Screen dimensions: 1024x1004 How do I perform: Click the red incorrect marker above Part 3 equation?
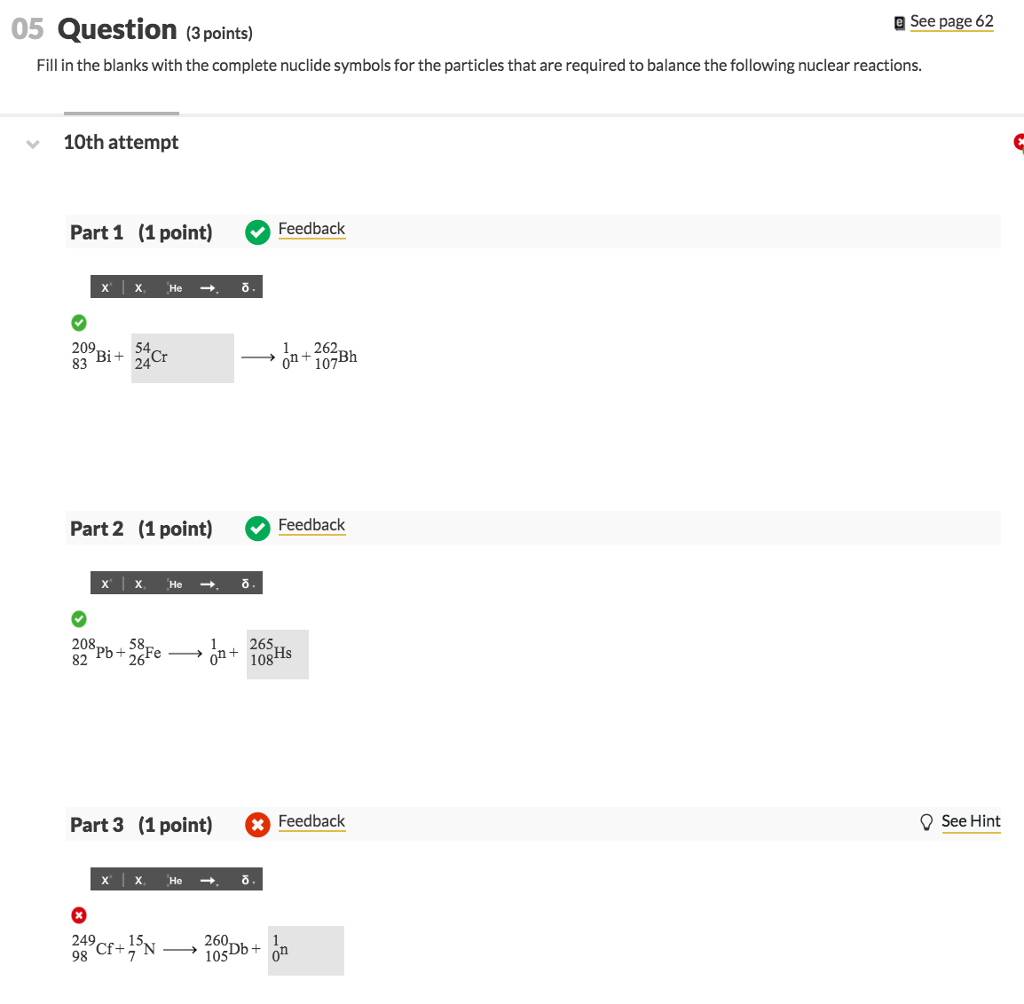78,914
